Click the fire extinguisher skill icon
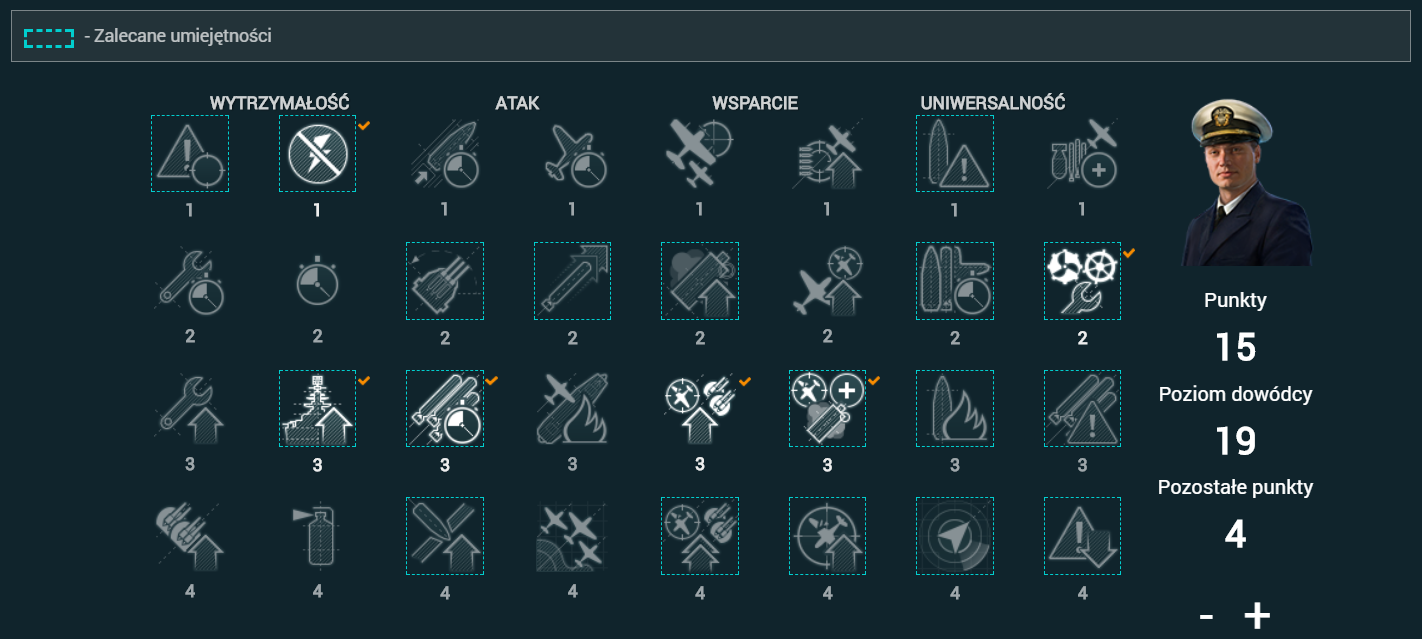This screenshot has height=639, width=1422. tap(317, 536)
